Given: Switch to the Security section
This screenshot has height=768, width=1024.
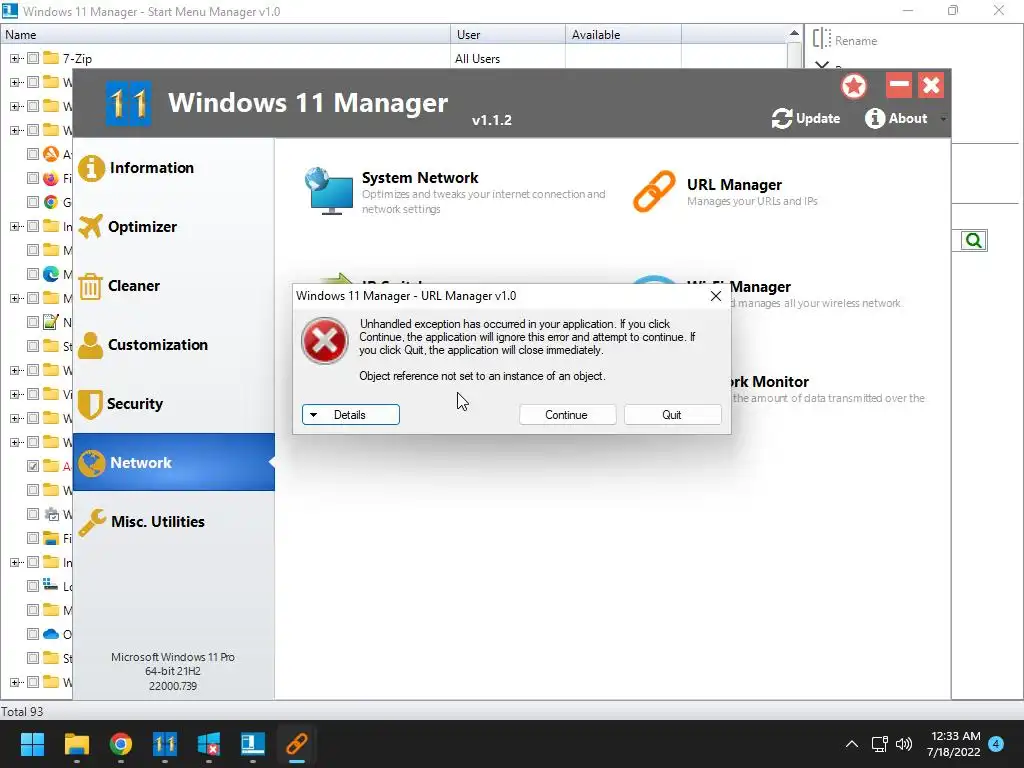Looking at the screenshot, I should (174, 404).
